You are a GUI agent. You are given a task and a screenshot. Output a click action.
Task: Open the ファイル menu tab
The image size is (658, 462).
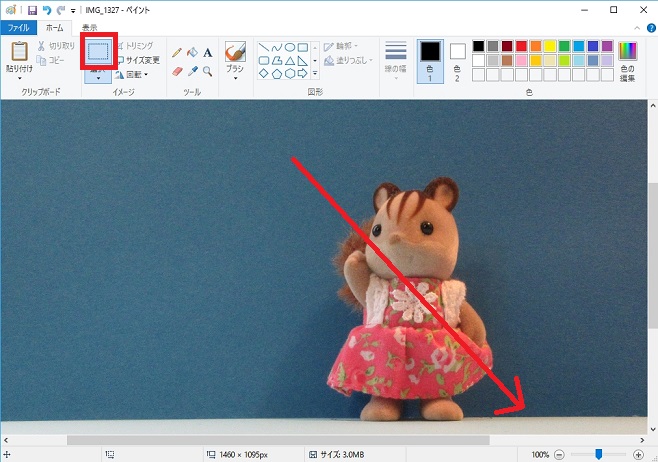click(x=18, y=28)
